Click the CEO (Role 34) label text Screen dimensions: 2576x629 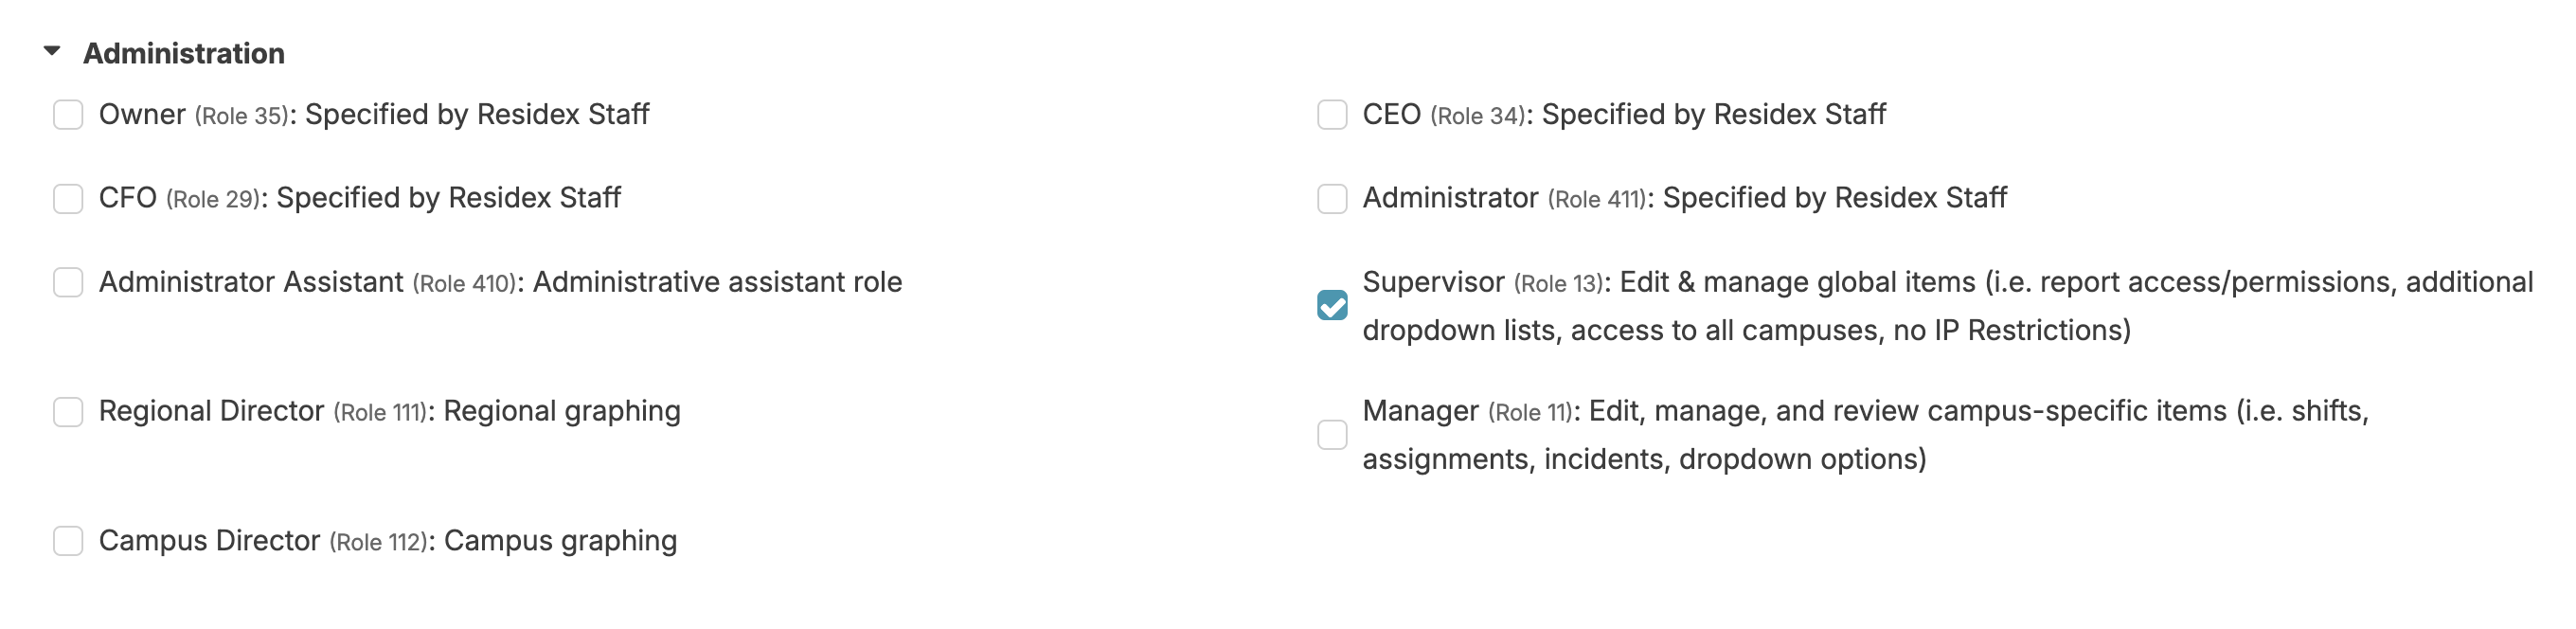(x=1624, y=115)
